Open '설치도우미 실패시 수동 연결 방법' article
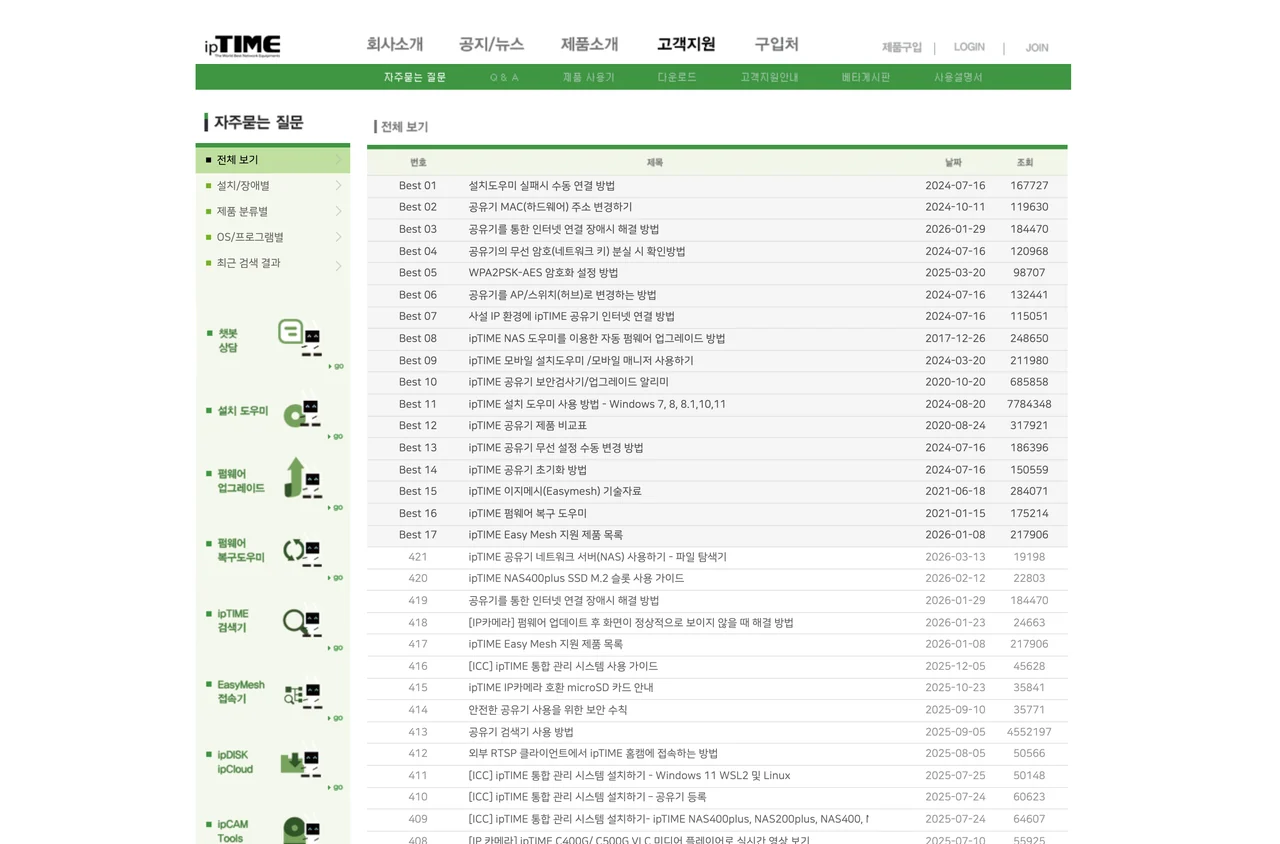 point(542,186)
